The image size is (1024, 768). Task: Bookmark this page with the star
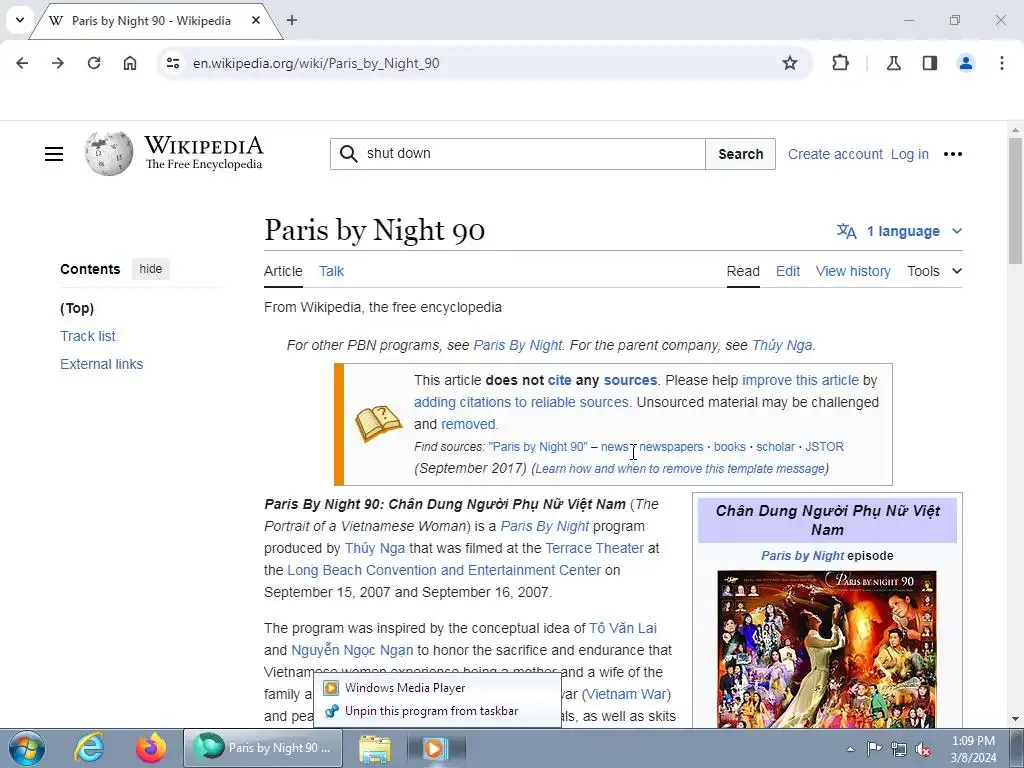tap(790, 63)
